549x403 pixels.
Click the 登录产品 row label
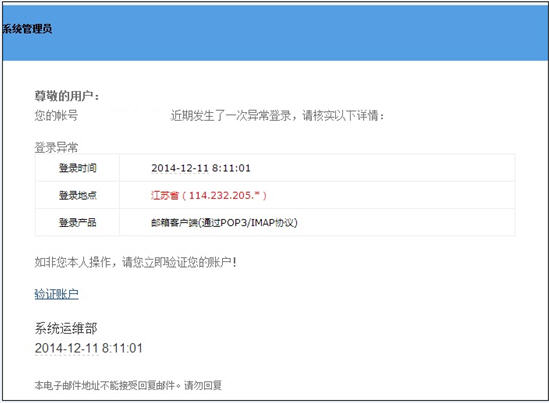click(x=77, y=222)
